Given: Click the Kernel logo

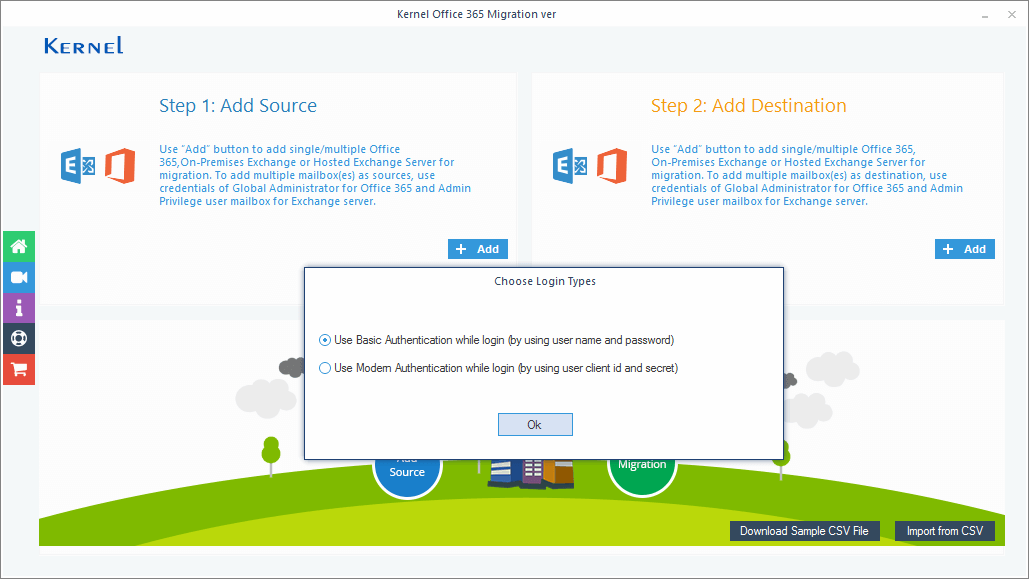Looking at the screenshot, I should click(x=83, y=45).
